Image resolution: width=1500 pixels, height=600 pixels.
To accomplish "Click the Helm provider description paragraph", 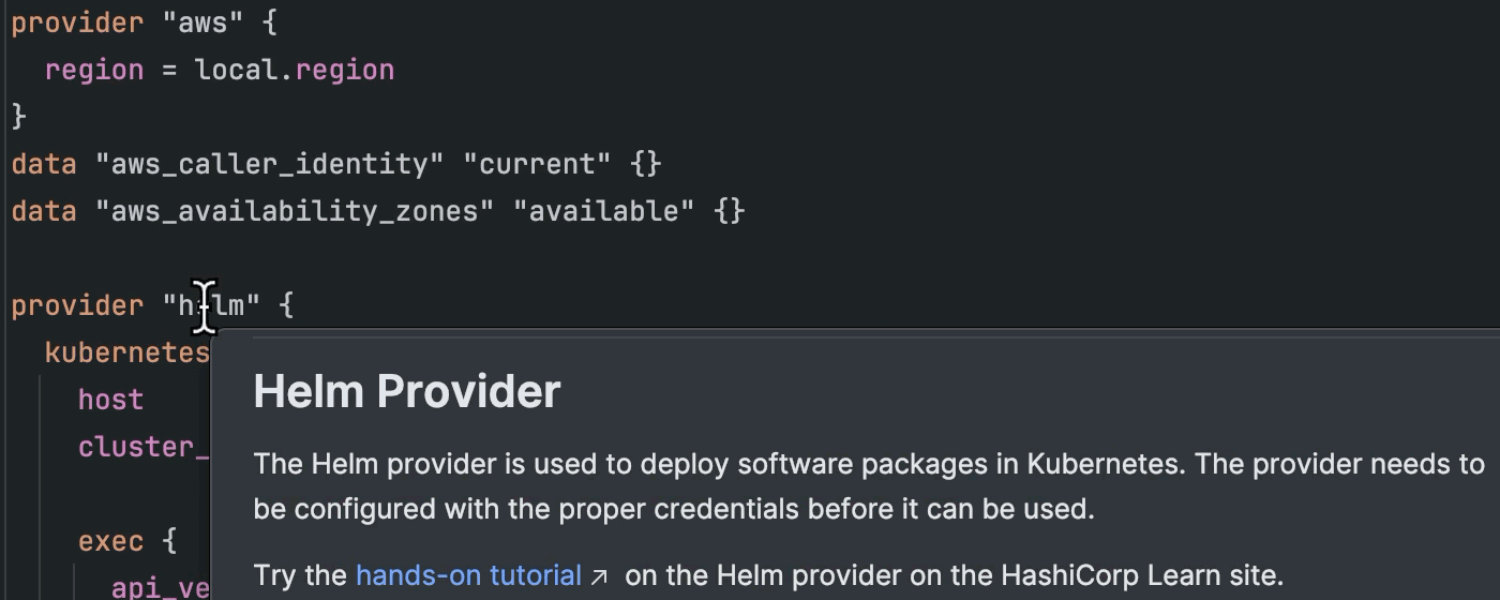I will [868, 486].
